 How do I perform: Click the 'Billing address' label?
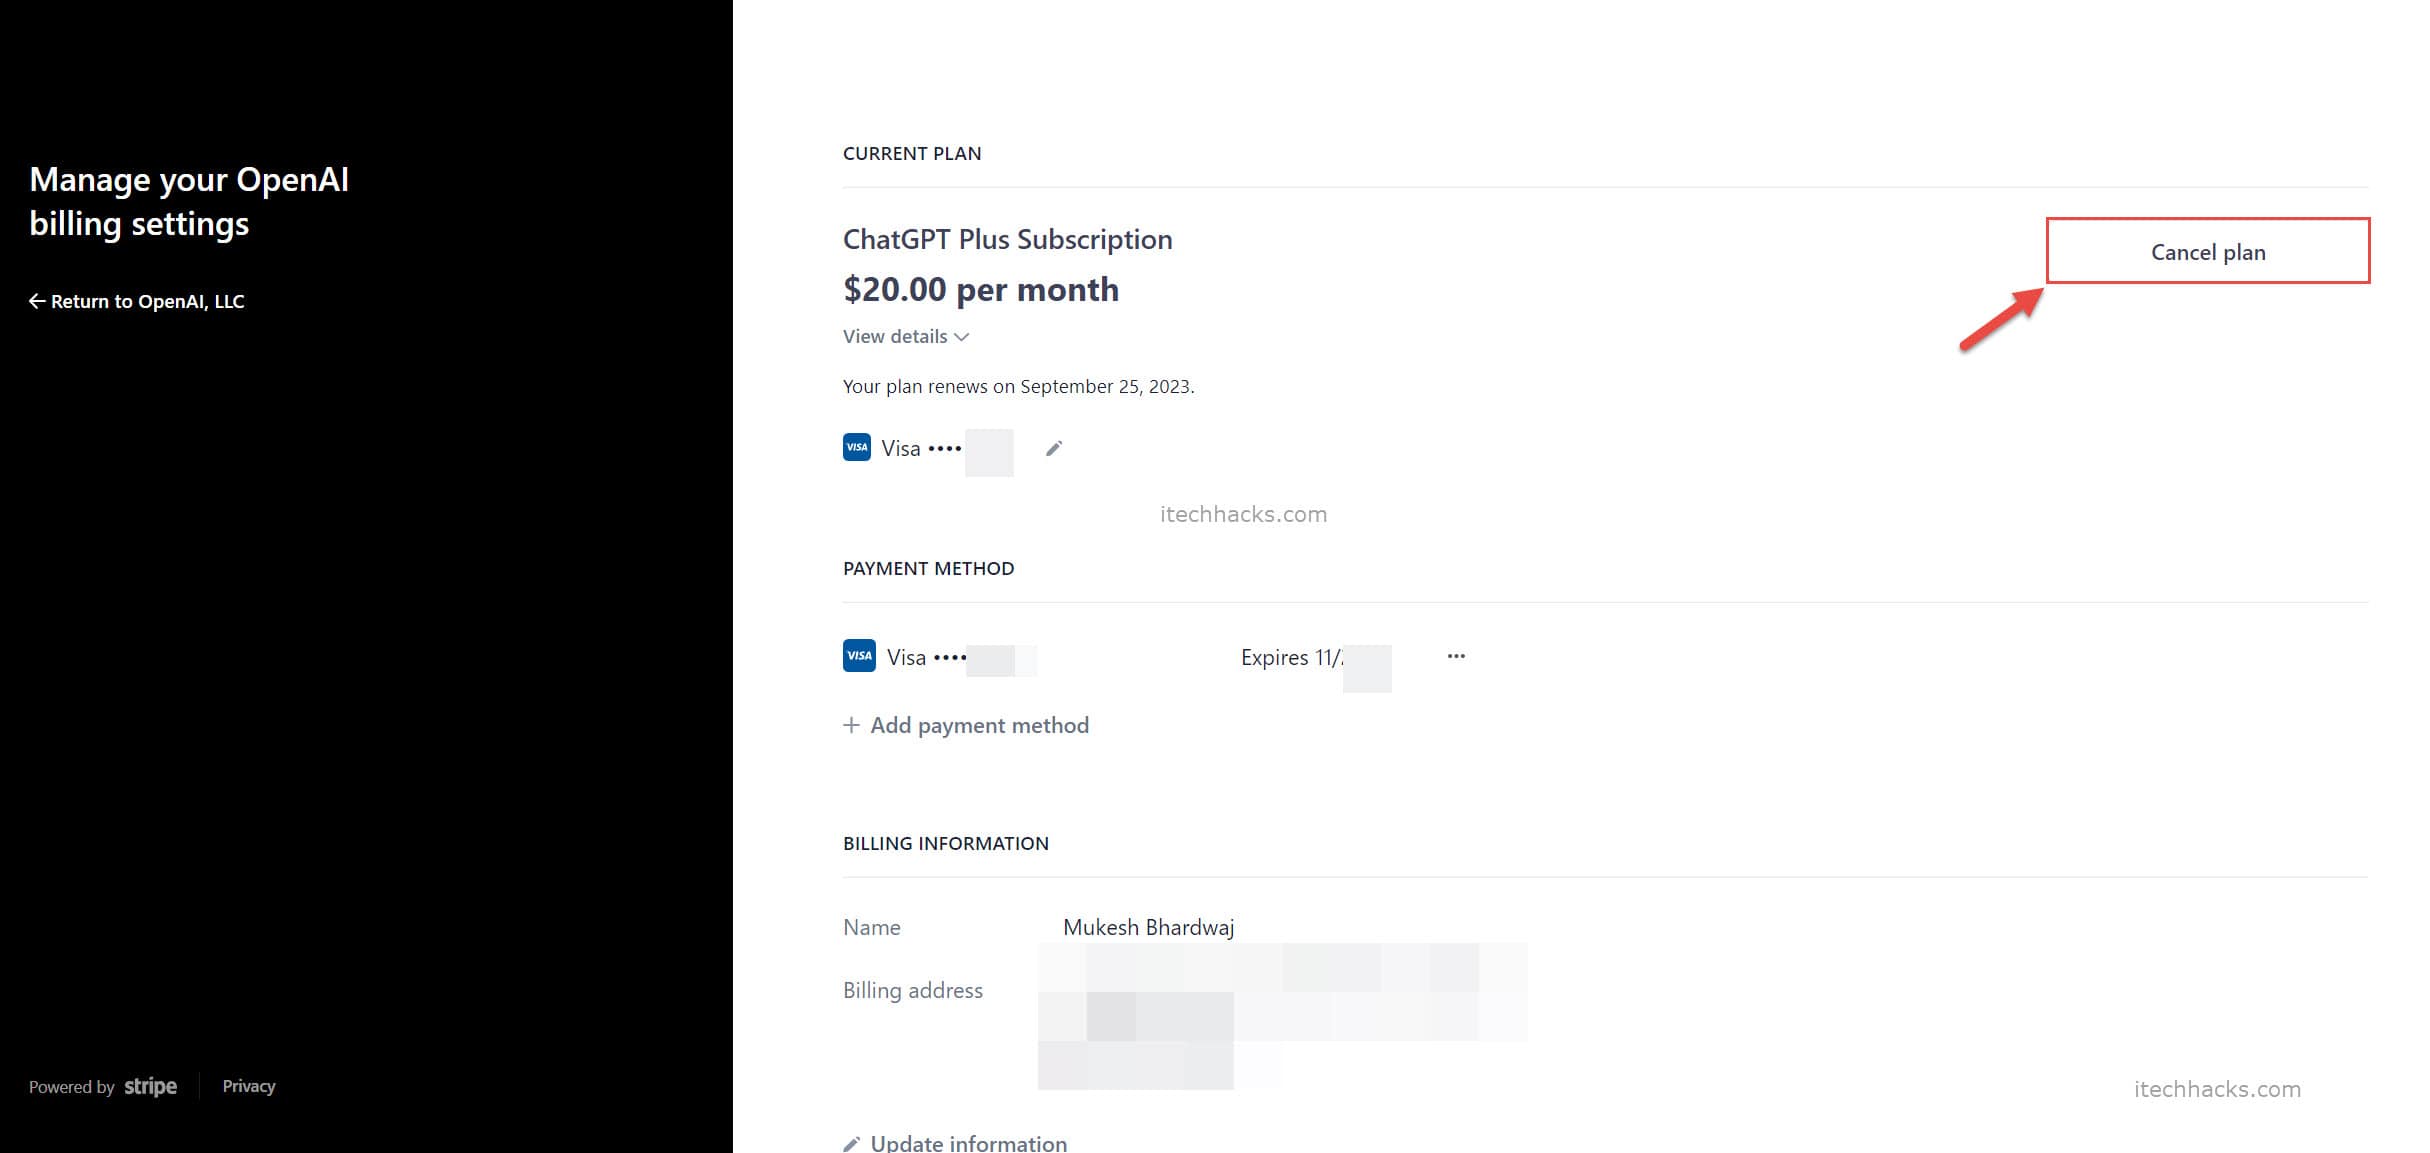[x=913, y=990]
